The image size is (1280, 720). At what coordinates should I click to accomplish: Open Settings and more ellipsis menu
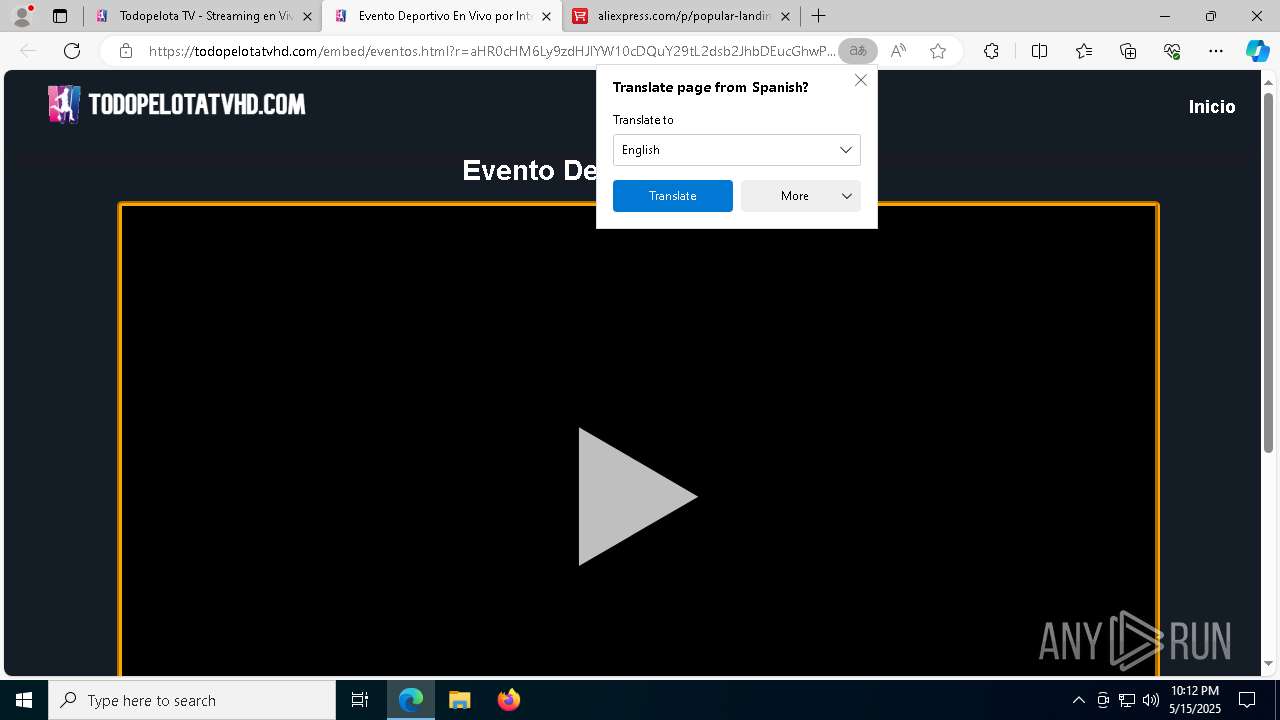click(x=1216, y=51)
